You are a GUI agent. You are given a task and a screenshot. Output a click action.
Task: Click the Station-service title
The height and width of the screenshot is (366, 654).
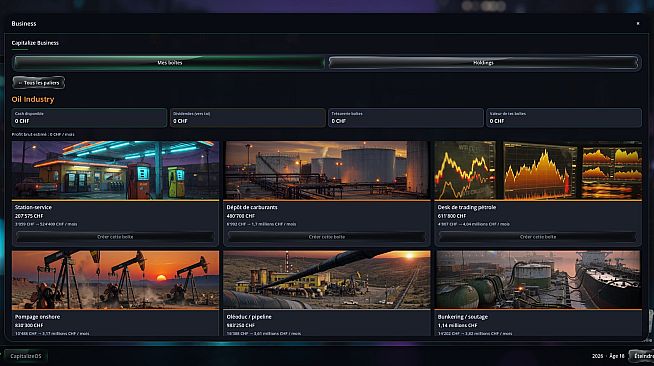pos(33,207)
